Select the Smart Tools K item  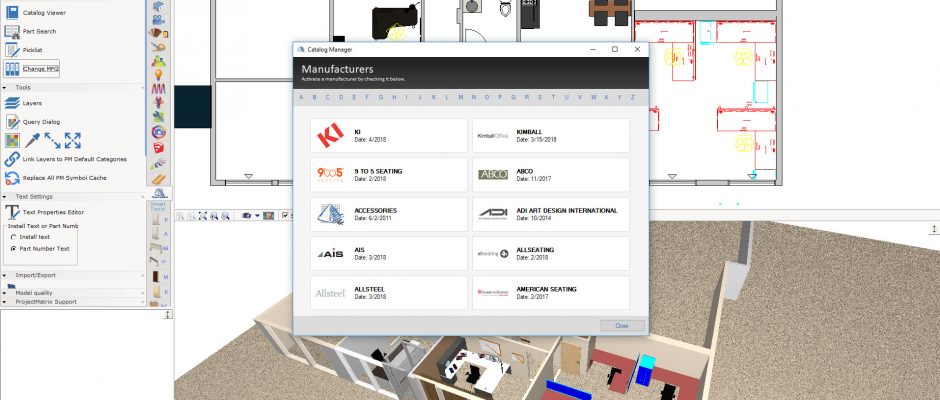(x=159, y=292)
